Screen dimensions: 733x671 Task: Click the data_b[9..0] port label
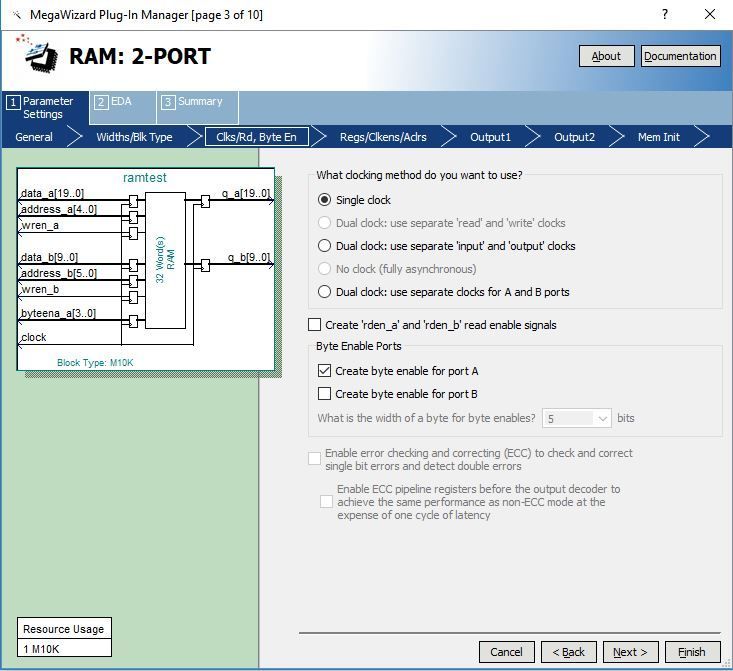pos(50,257)
